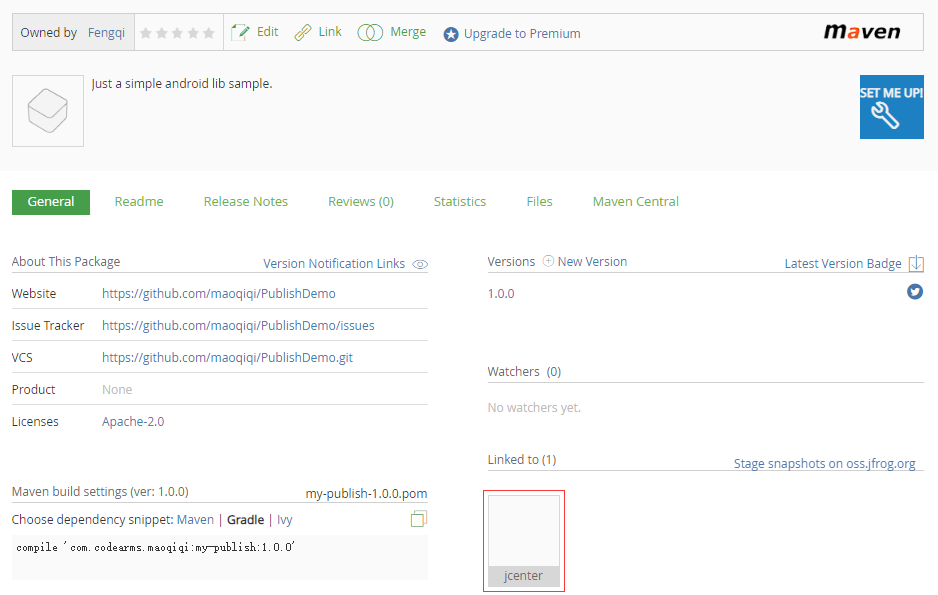Click the package box placeholder image

pos(48,111)
